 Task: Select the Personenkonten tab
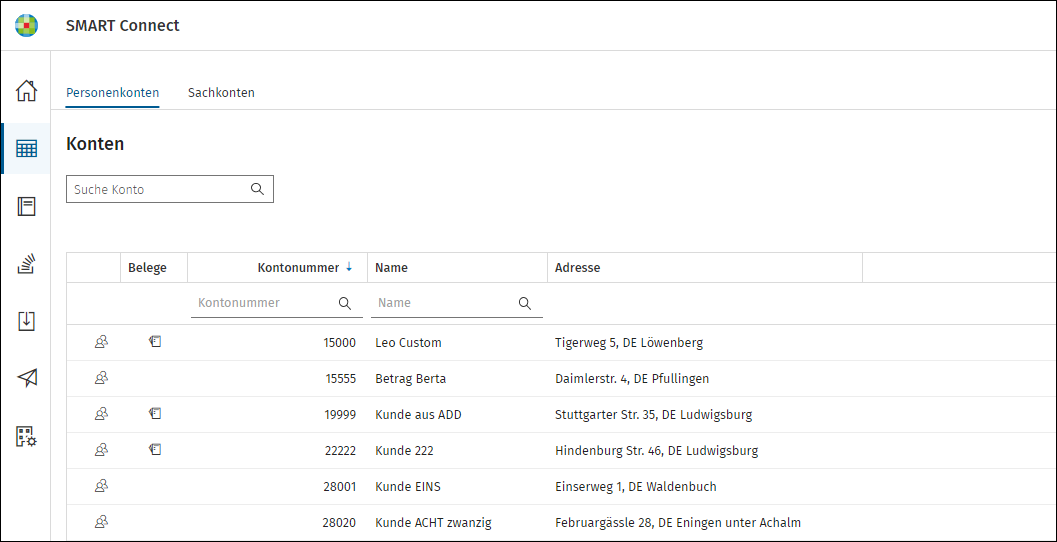[113, 93]
